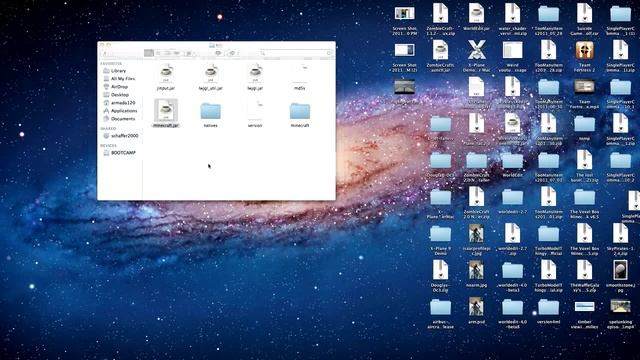Select the Weird youtube message image

(x=512, y=56)
